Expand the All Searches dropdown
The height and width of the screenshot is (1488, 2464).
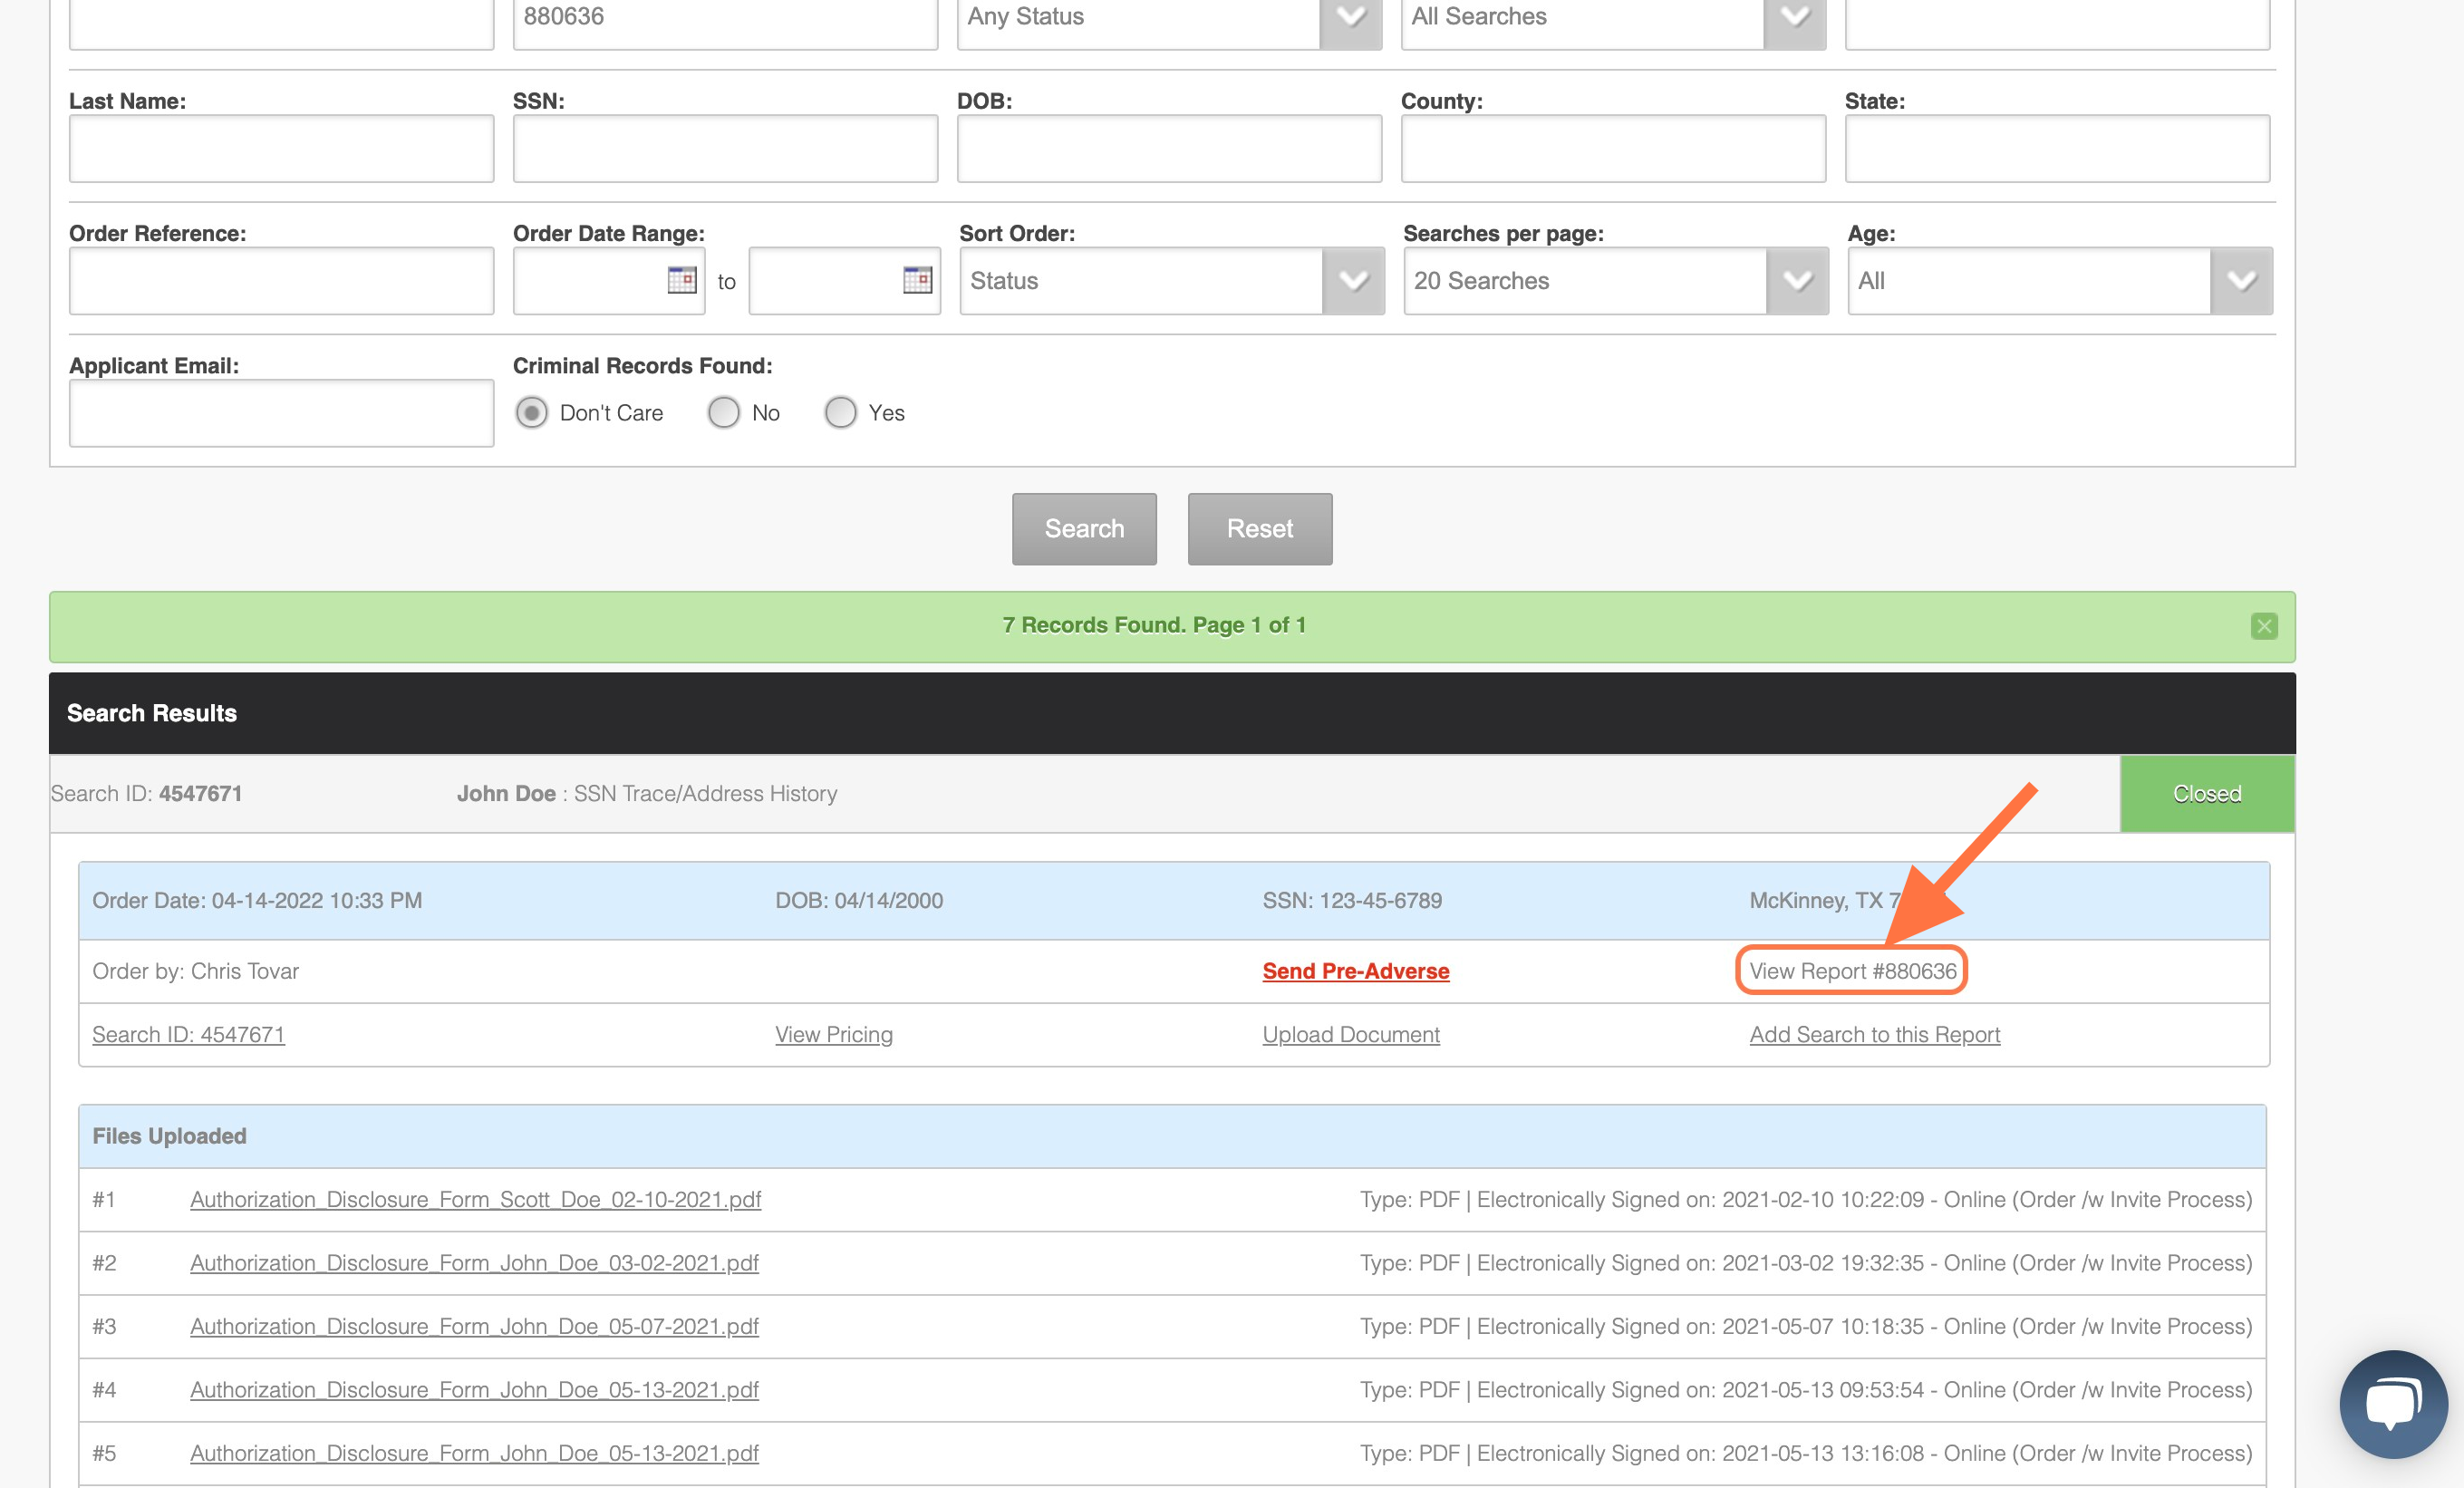[x=1613, y=17]
